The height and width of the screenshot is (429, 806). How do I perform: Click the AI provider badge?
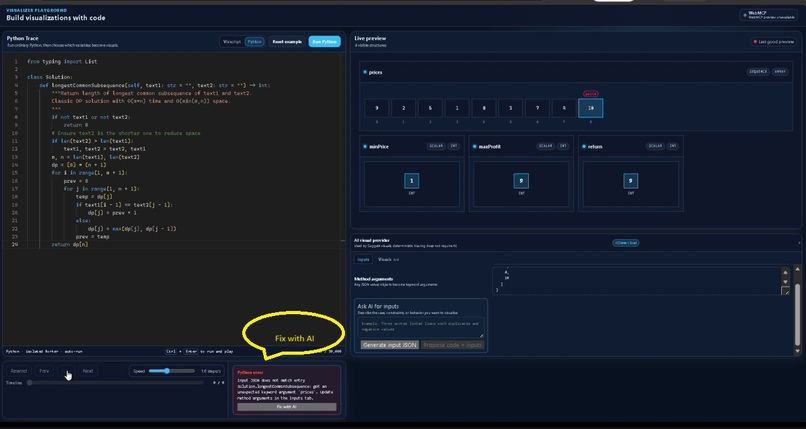[626, 243]
